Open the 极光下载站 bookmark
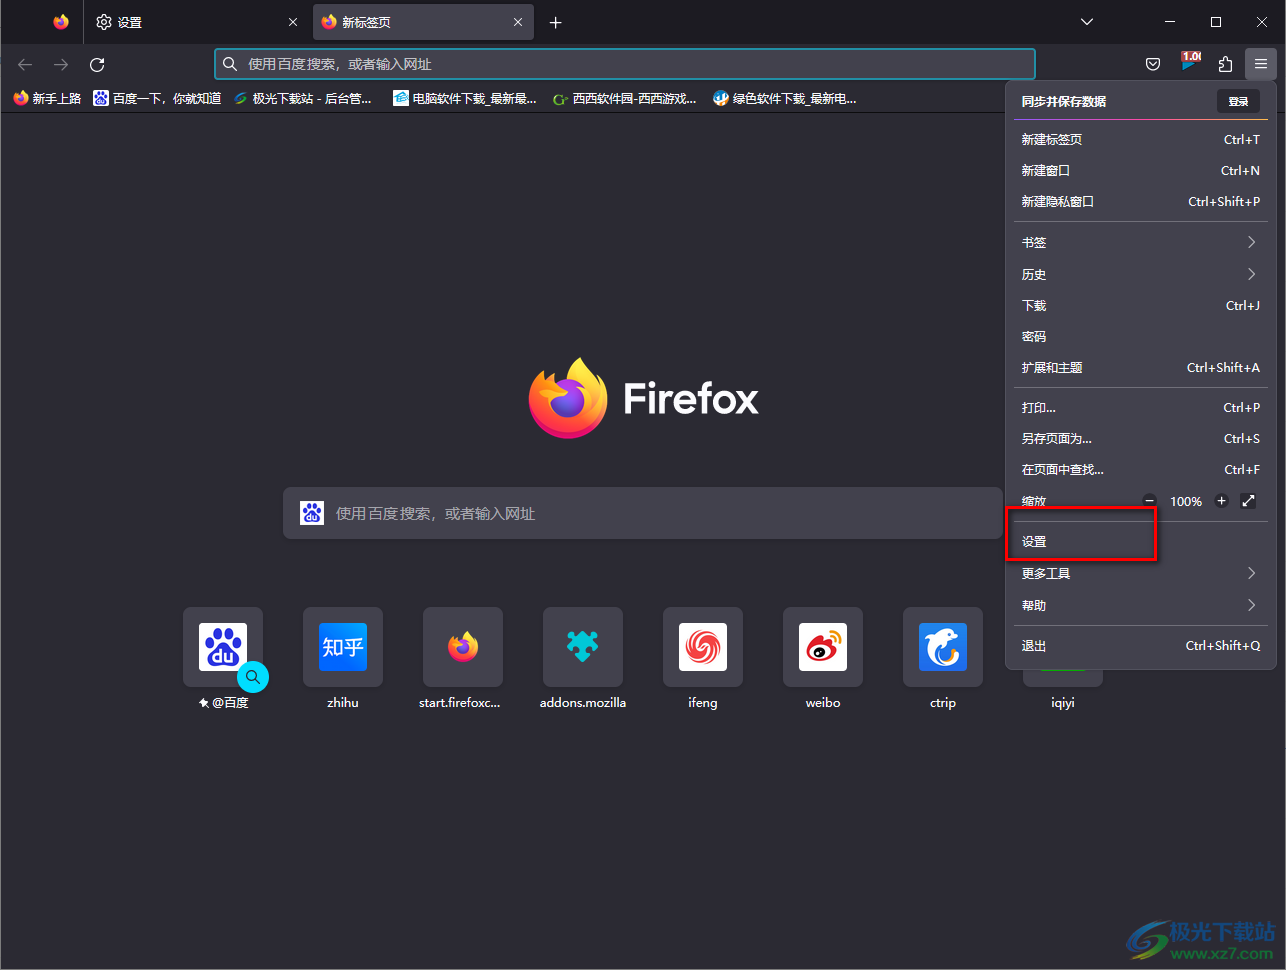 coord(302,98)
